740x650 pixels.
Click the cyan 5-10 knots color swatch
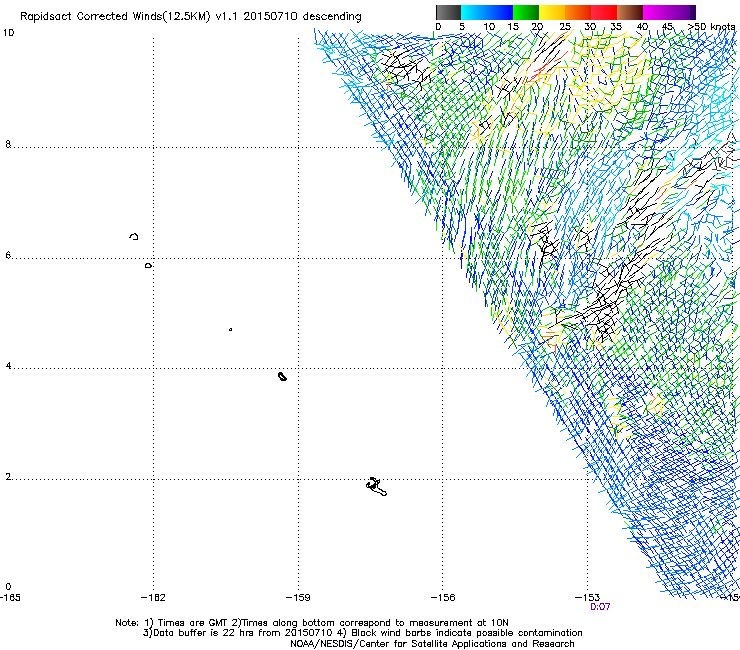(474, 12)
